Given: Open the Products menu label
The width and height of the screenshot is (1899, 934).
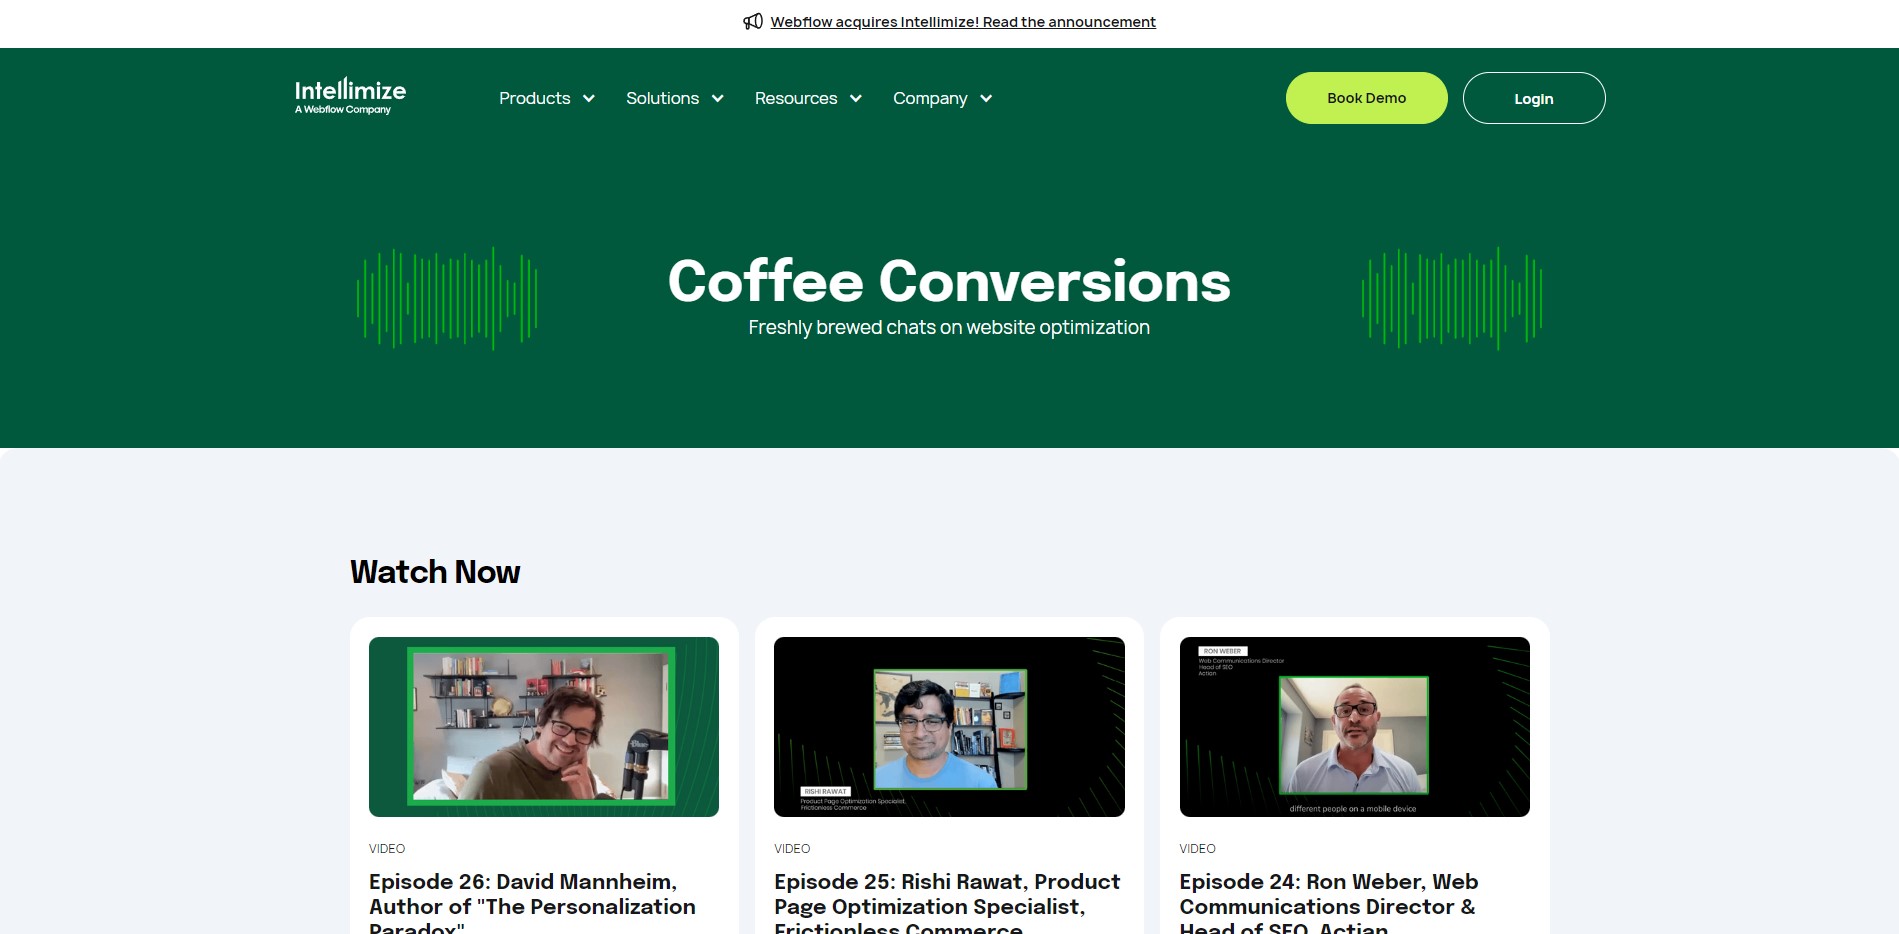Looking at the screenshot, I should pyautogui.click(x=535, y=98).
